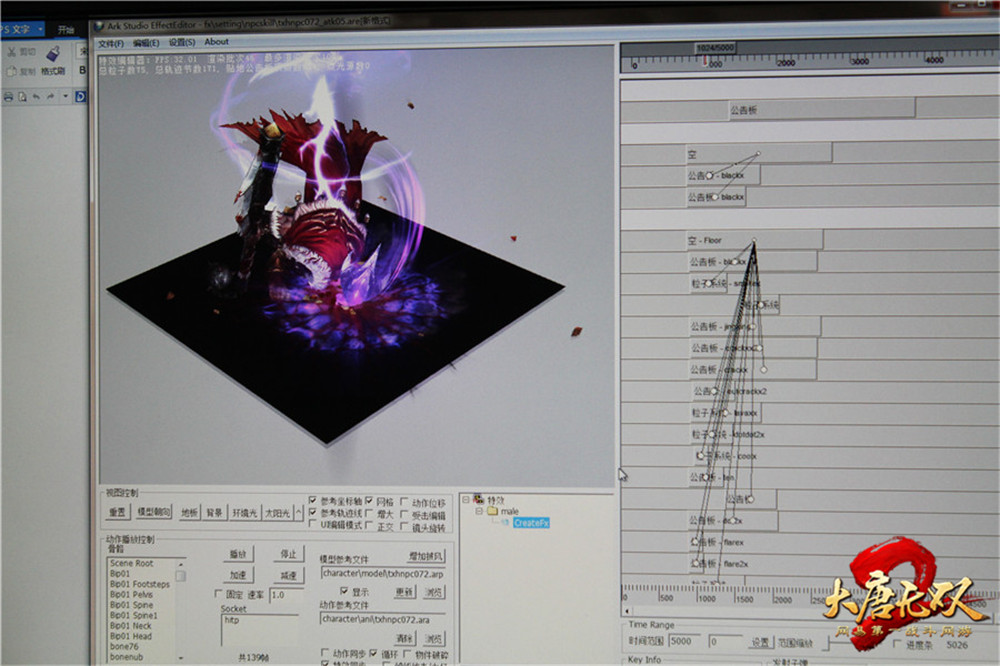Click the 太阳光 sunlight button
The image size is (1000, 666).
tap(278, 513)
